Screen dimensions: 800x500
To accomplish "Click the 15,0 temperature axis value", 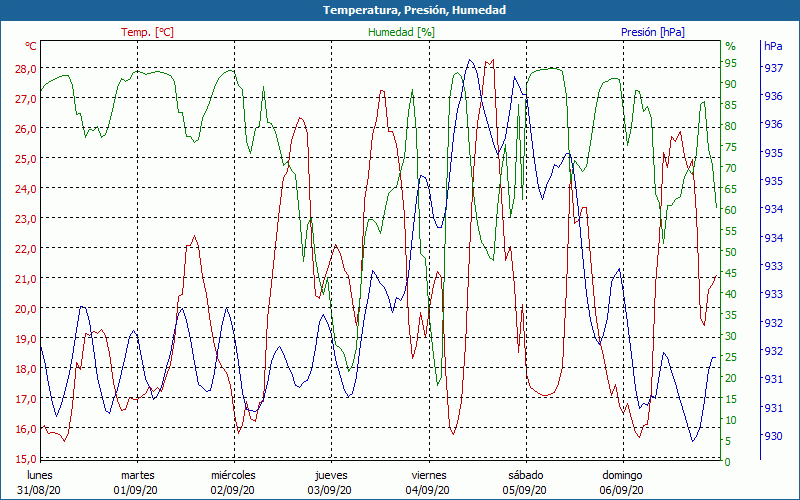I will click(x=26, y=459).
